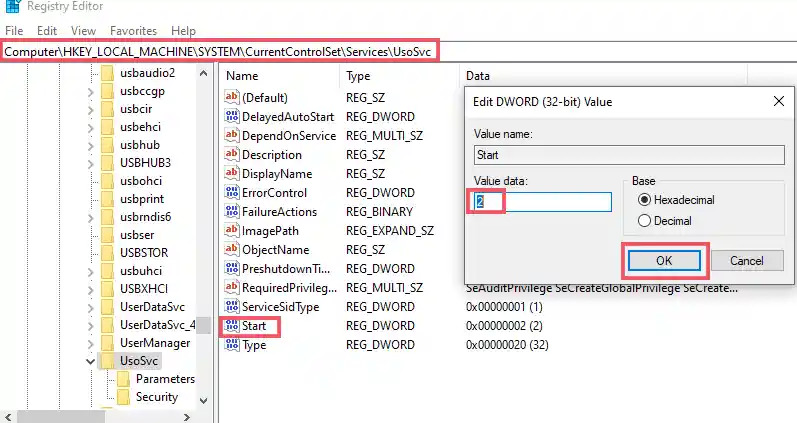Cancel the Edit DWORD dialog
The image size is (797, 423).
[x=746, y=261]
